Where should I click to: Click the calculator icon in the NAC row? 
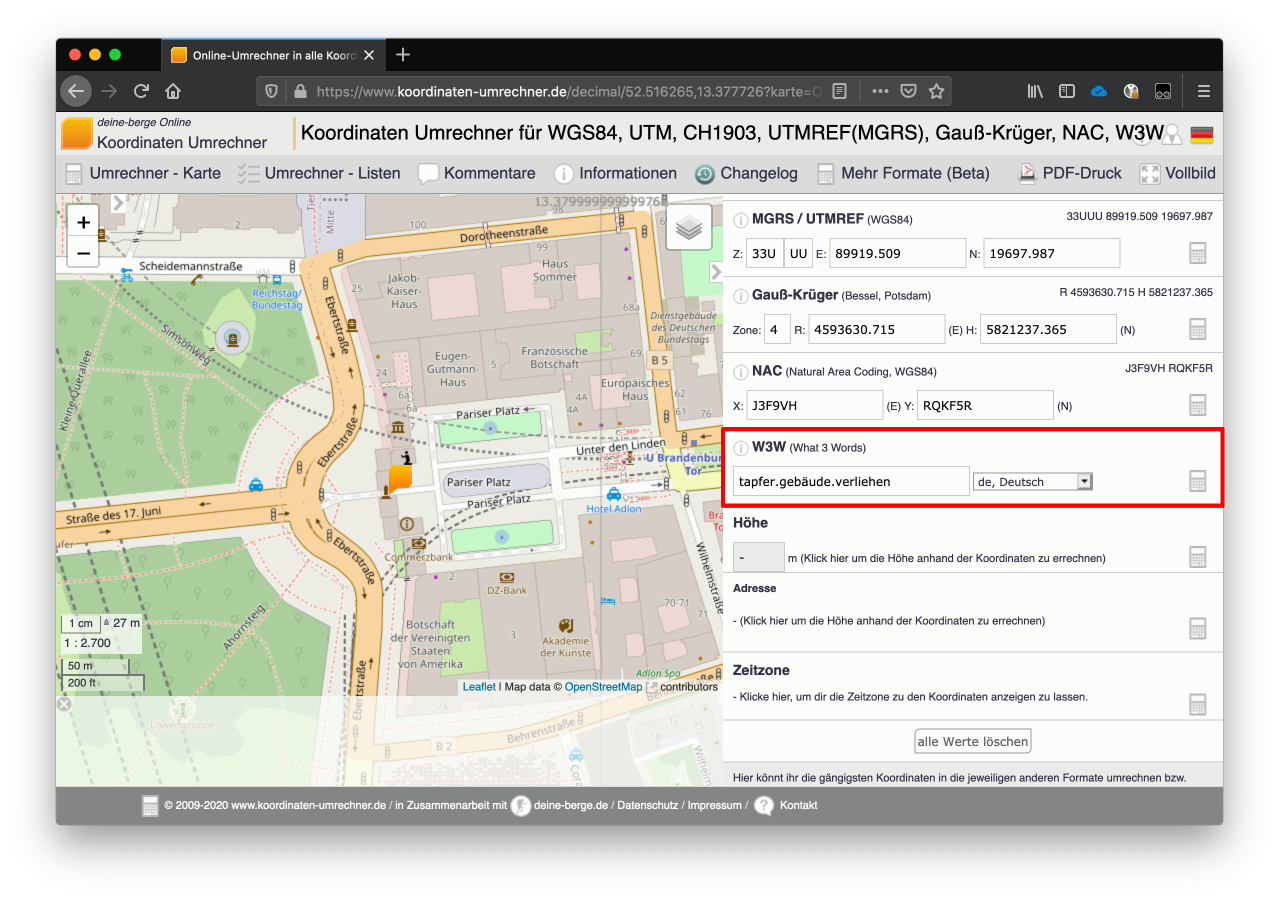(1198, 405)
